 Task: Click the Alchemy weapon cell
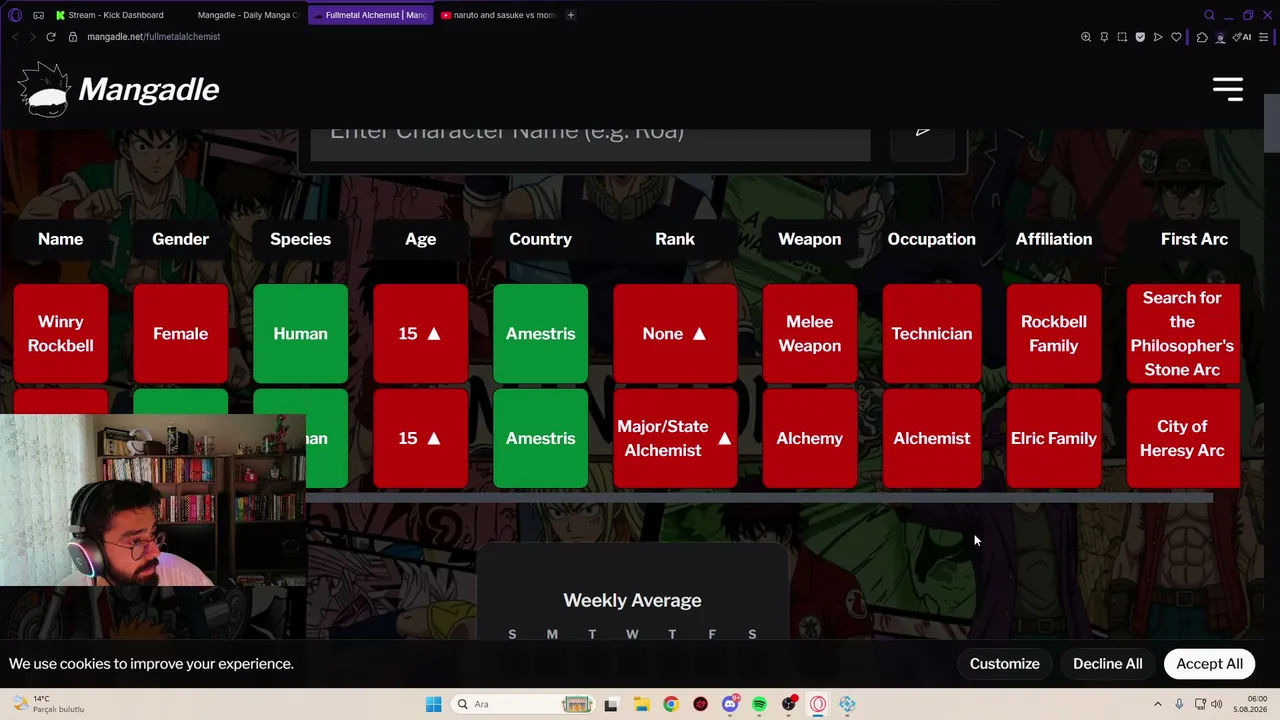pos(810,439)
